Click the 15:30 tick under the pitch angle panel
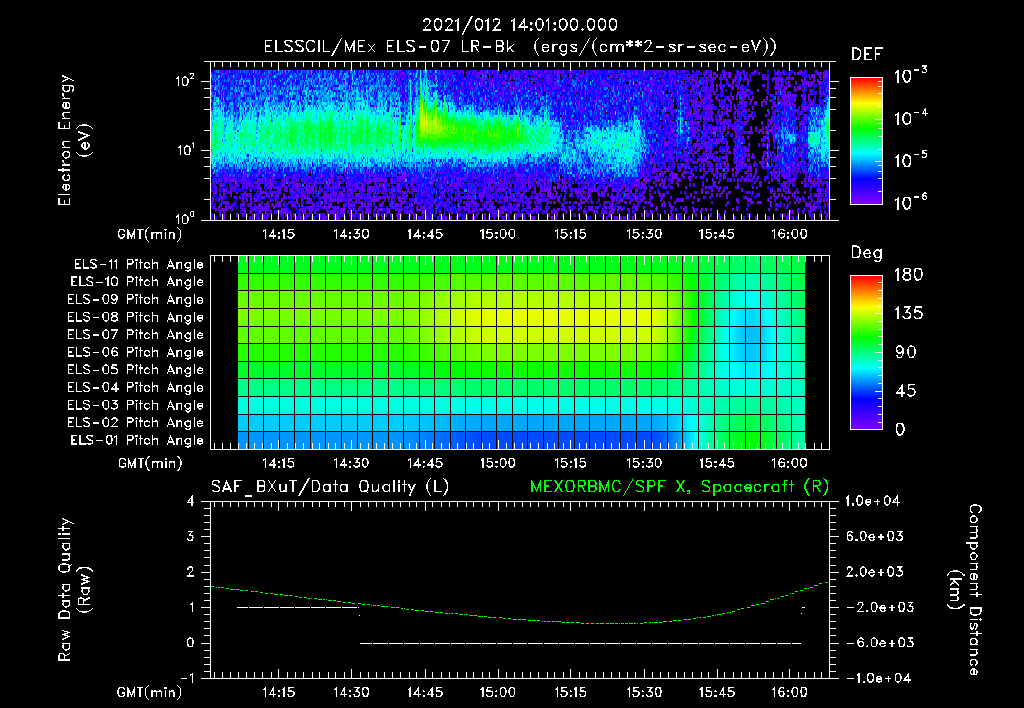Viewport: 1024px width, 708px height. point(644,463)
